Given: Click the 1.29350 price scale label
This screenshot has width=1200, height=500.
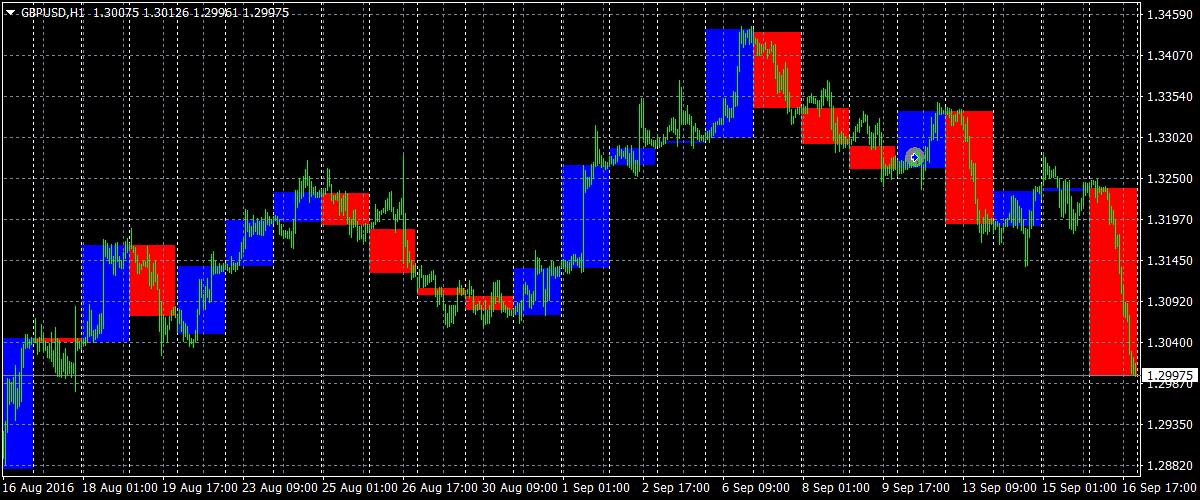Looking at the screenshot, I should pyautogui.click(x=1168, y=424).
